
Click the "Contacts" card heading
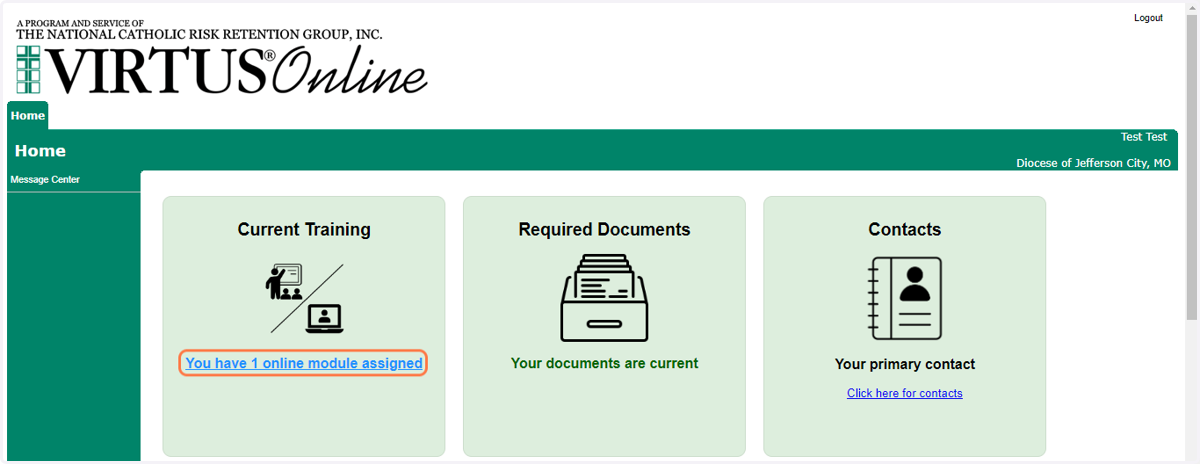point(905,229)
